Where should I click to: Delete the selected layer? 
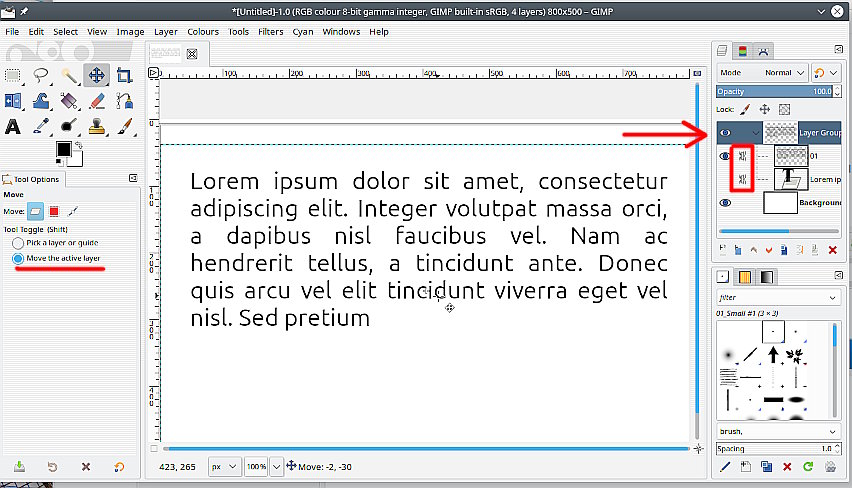click(832, 251)
